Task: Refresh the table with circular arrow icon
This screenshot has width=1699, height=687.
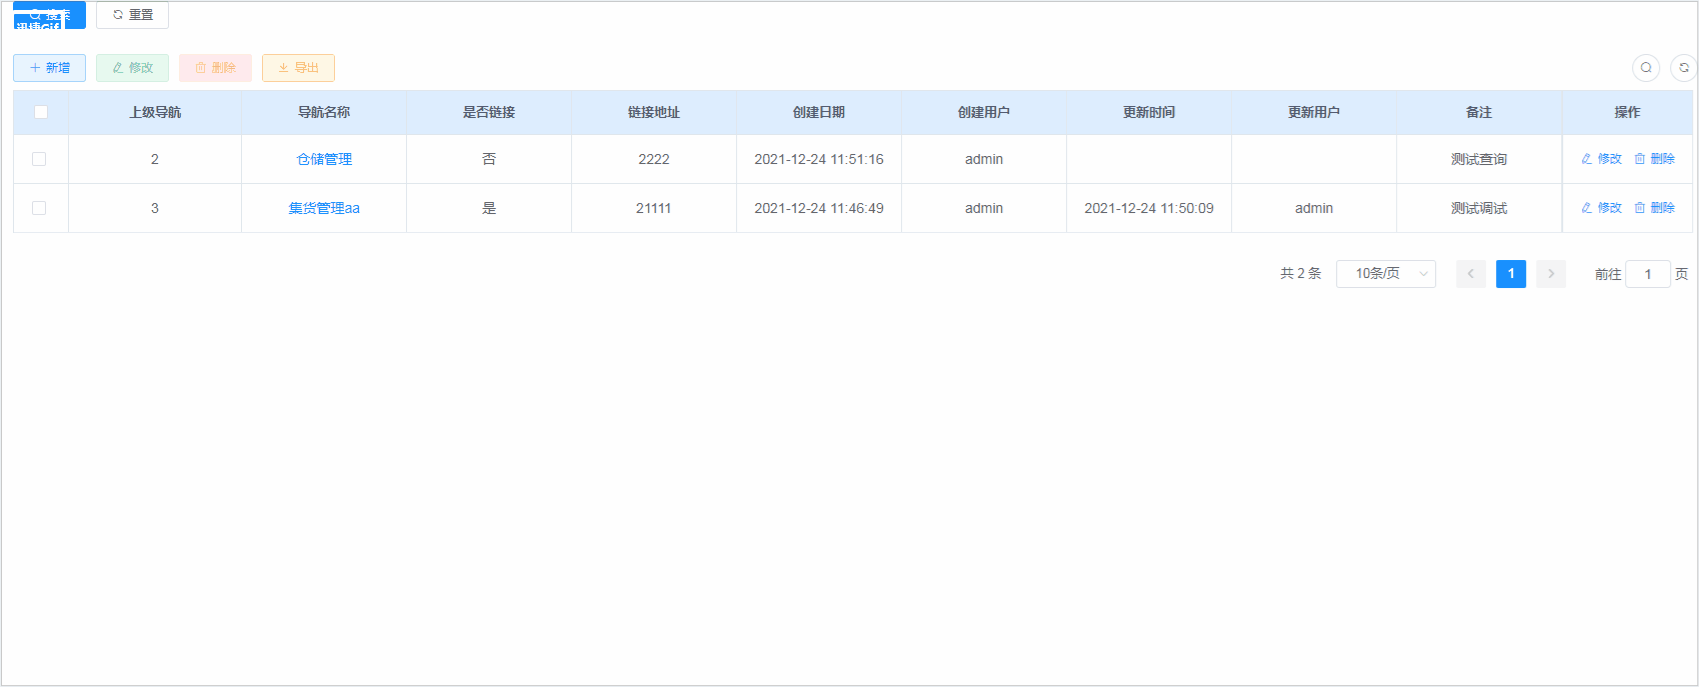Action: click(x=1684, y=68)
